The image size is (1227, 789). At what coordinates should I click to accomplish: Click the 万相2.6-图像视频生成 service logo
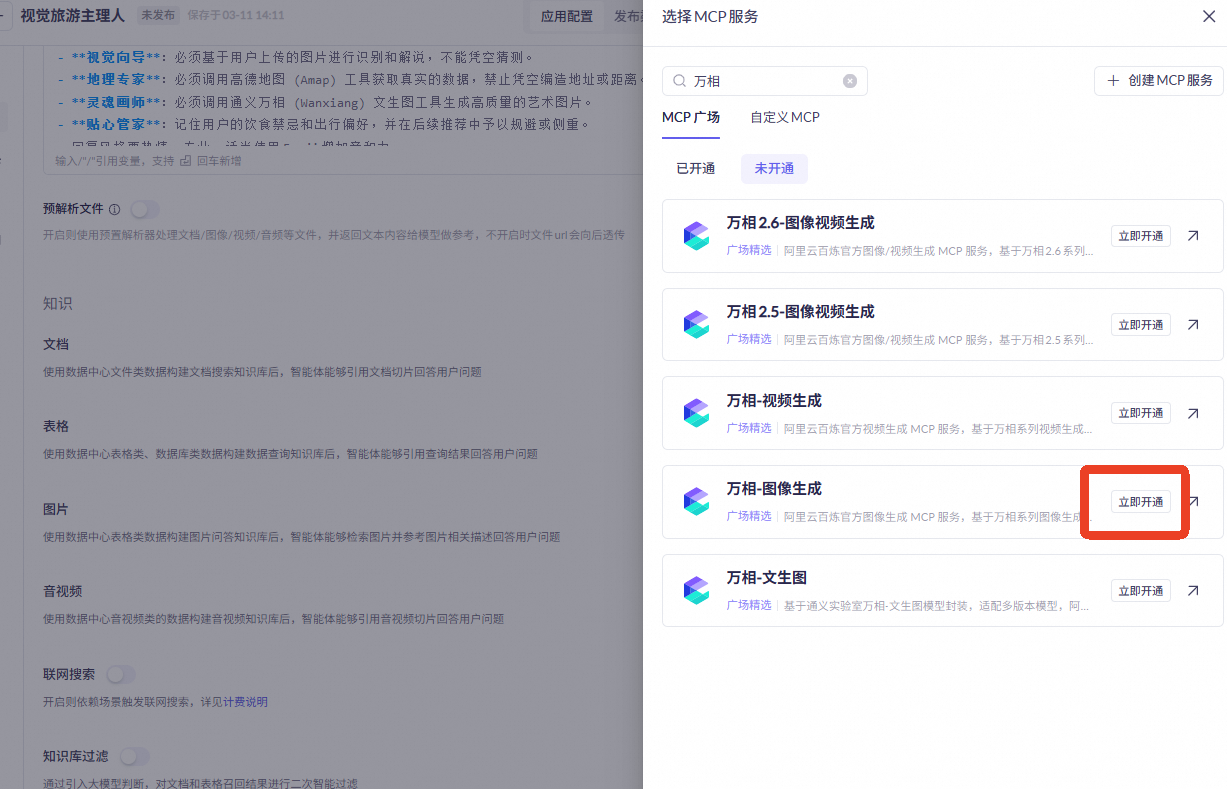point(696,236)
